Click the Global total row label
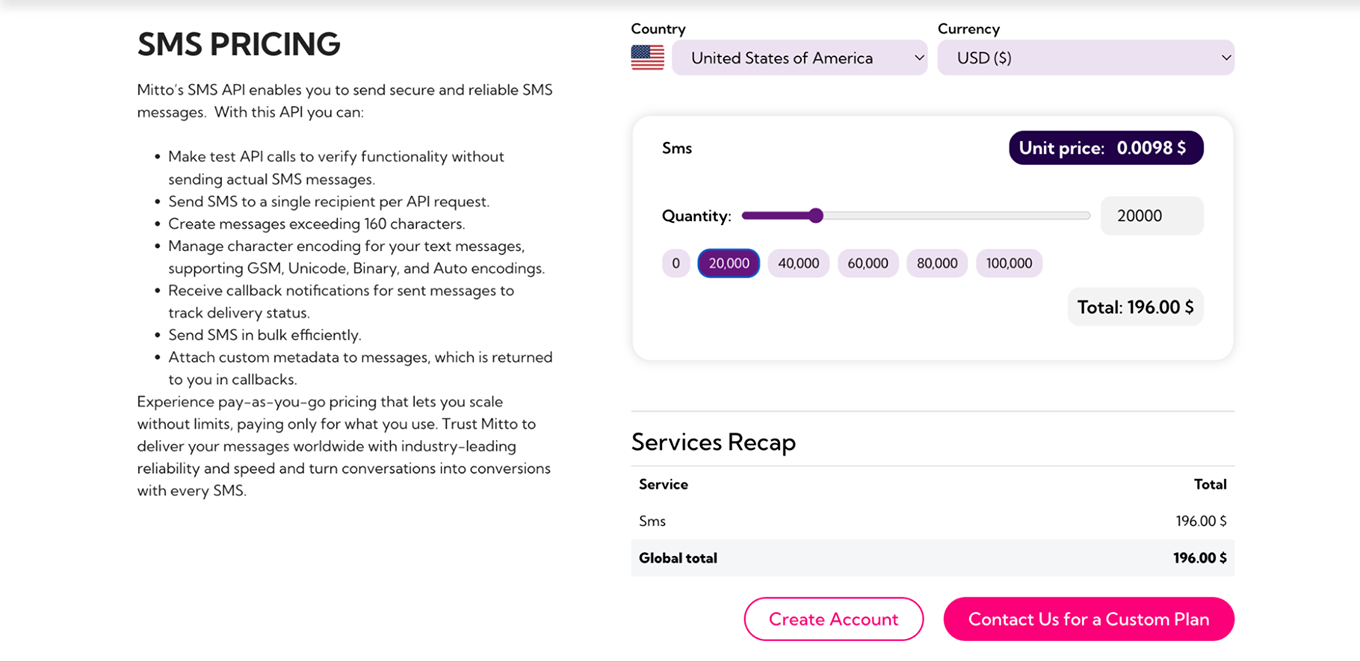 (x=678, y=558)
